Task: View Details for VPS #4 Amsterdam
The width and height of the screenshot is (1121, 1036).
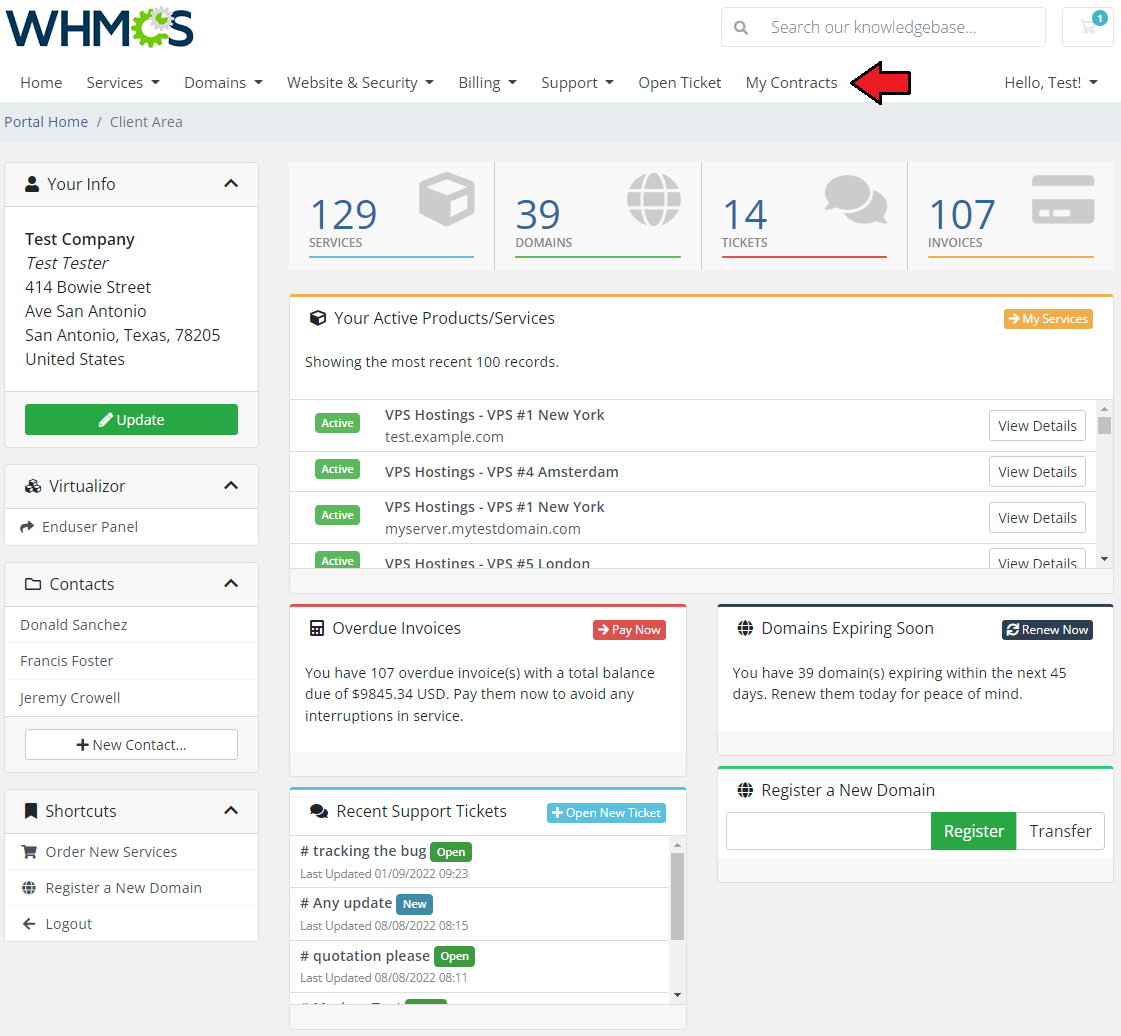Action: tap(1037, 472)
